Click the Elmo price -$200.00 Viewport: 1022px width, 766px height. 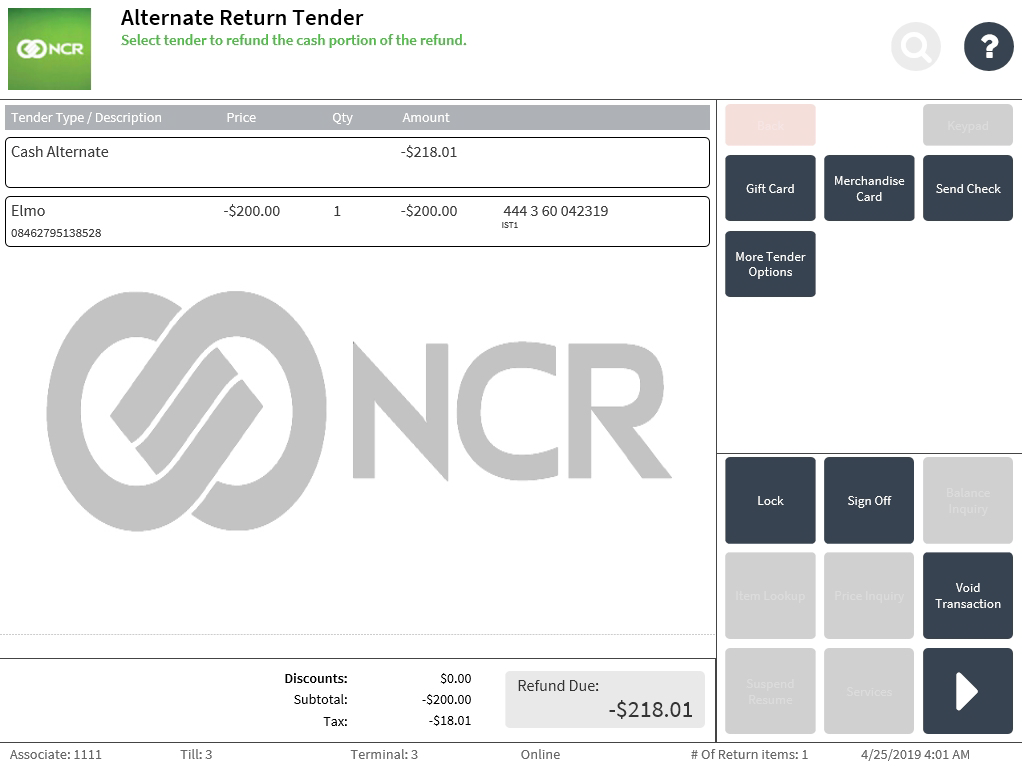[252, 211]
